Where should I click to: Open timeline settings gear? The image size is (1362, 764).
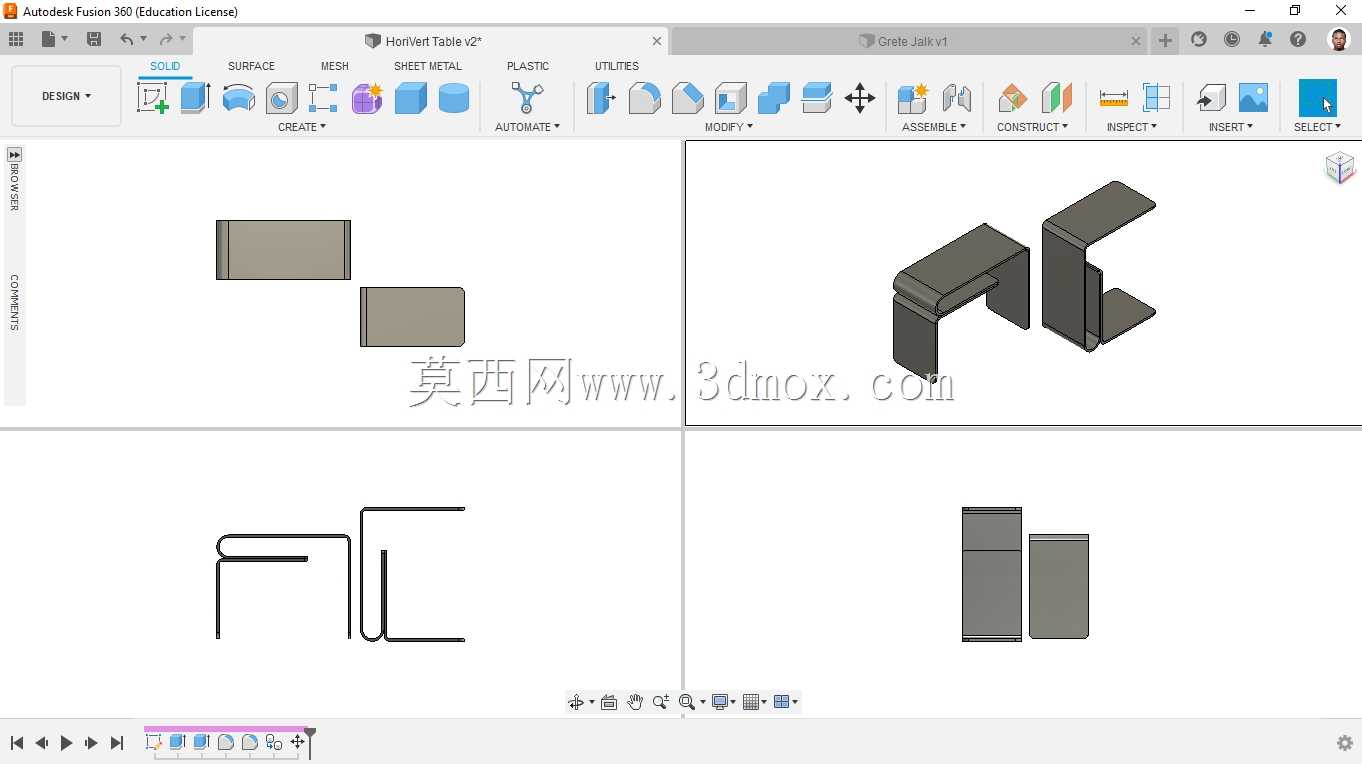[1345, 743]
